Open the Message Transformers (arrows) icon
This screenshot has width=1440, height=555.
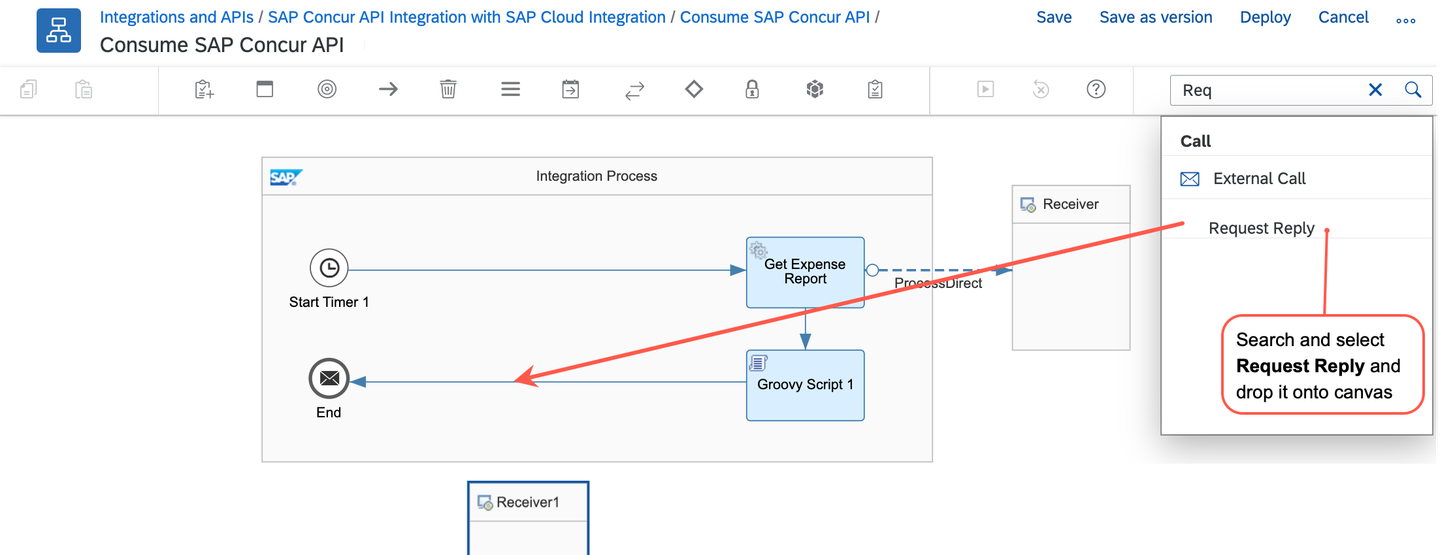(634, 90)
